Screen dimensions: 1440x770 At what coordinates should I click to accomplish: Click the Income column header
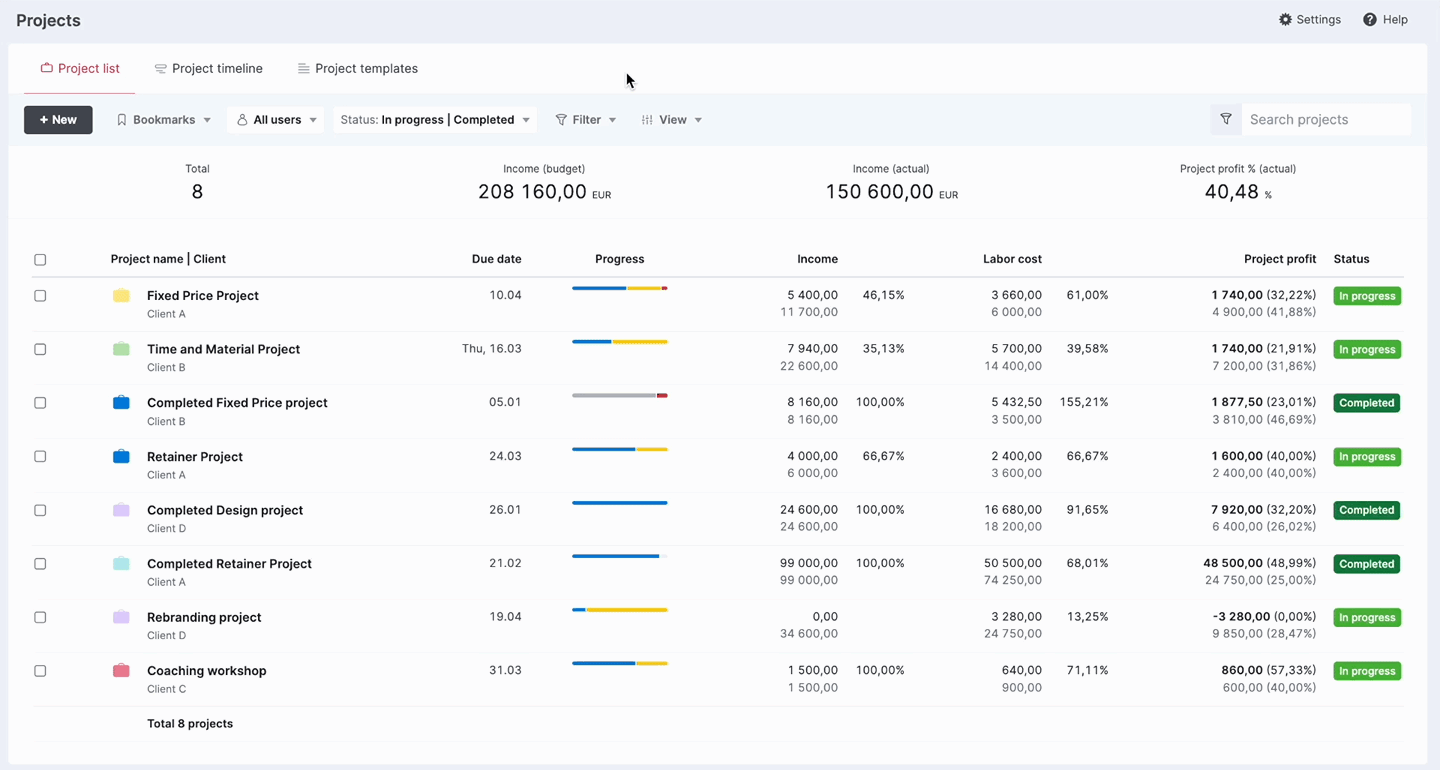tap(817, 259)
